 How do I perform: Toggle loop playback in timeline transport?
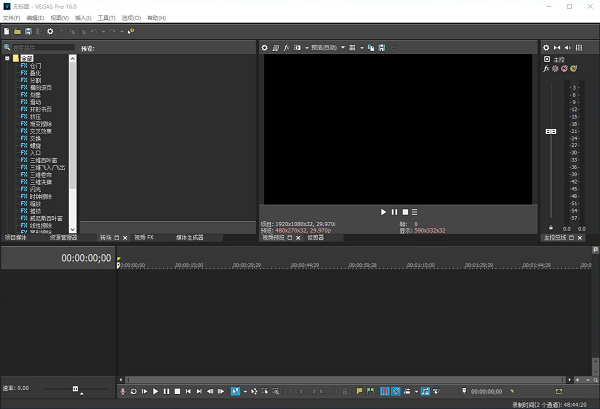click(x=133, y=391)
